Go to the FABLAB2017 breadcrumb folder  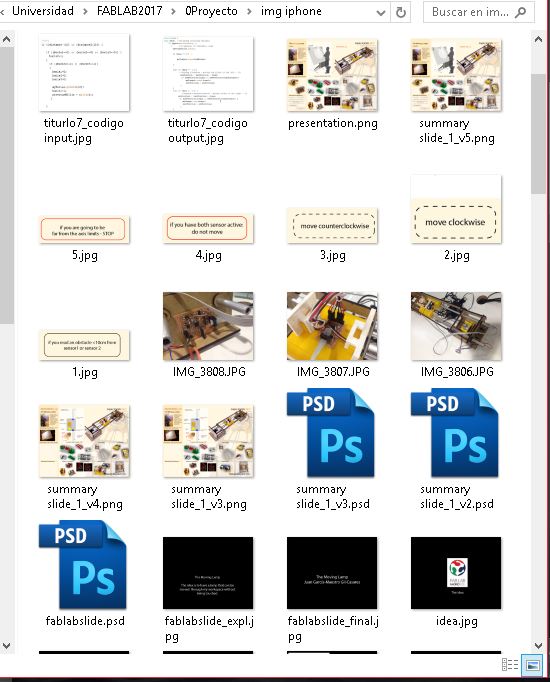click(x=130, y=11)
